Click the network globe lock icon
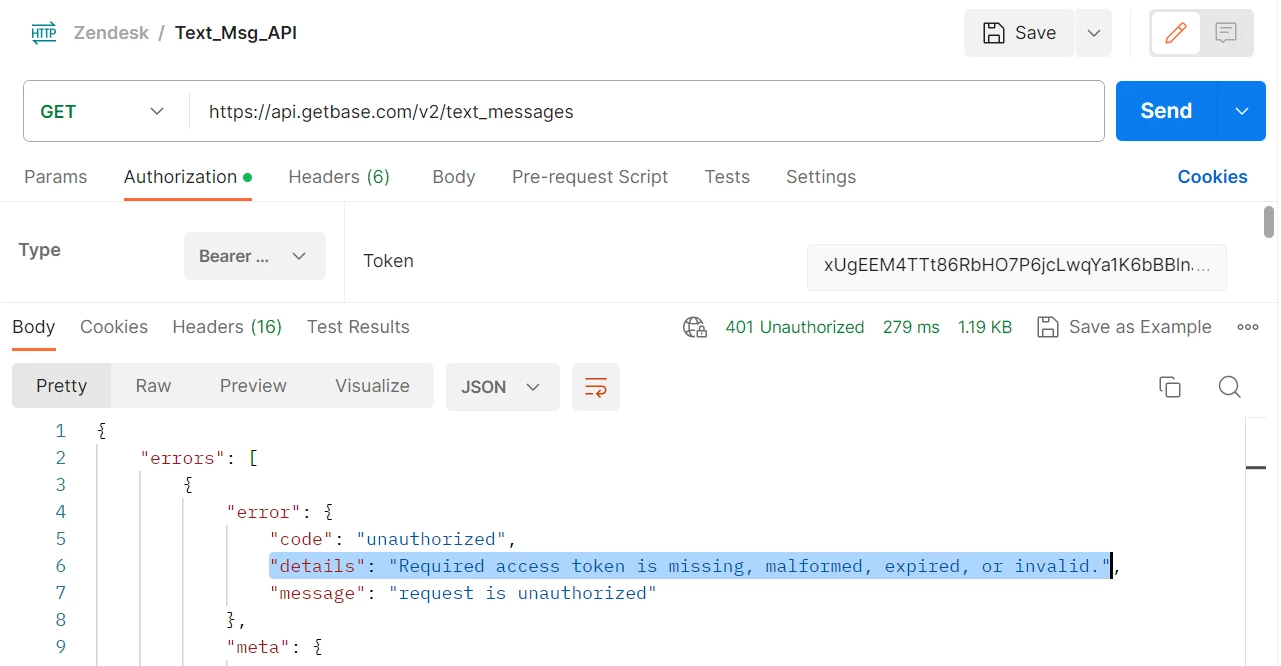Screen dimensions: 1281x666 [x=695, y=327]
